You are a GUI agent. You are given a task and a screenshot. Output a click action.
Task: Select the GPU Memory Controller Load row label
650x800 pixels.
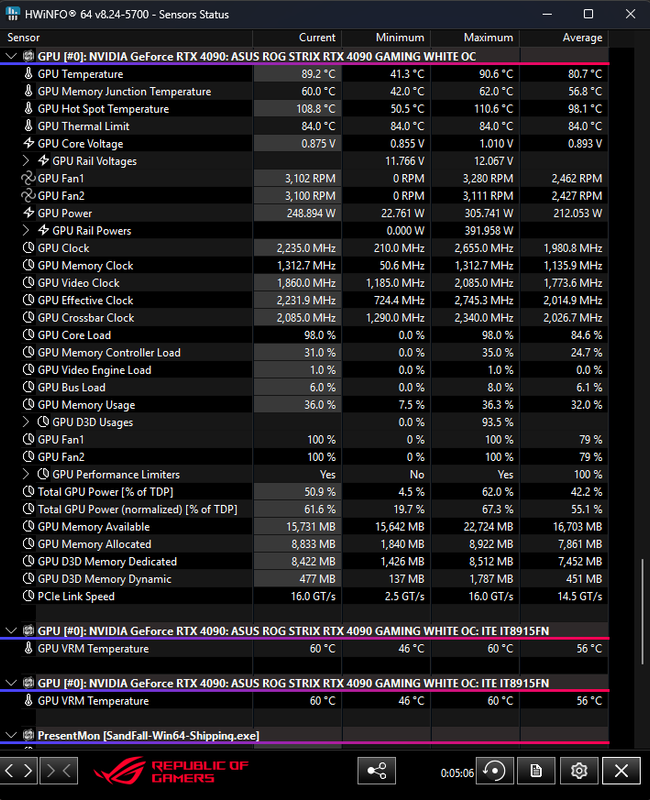(x=109, y=353)
